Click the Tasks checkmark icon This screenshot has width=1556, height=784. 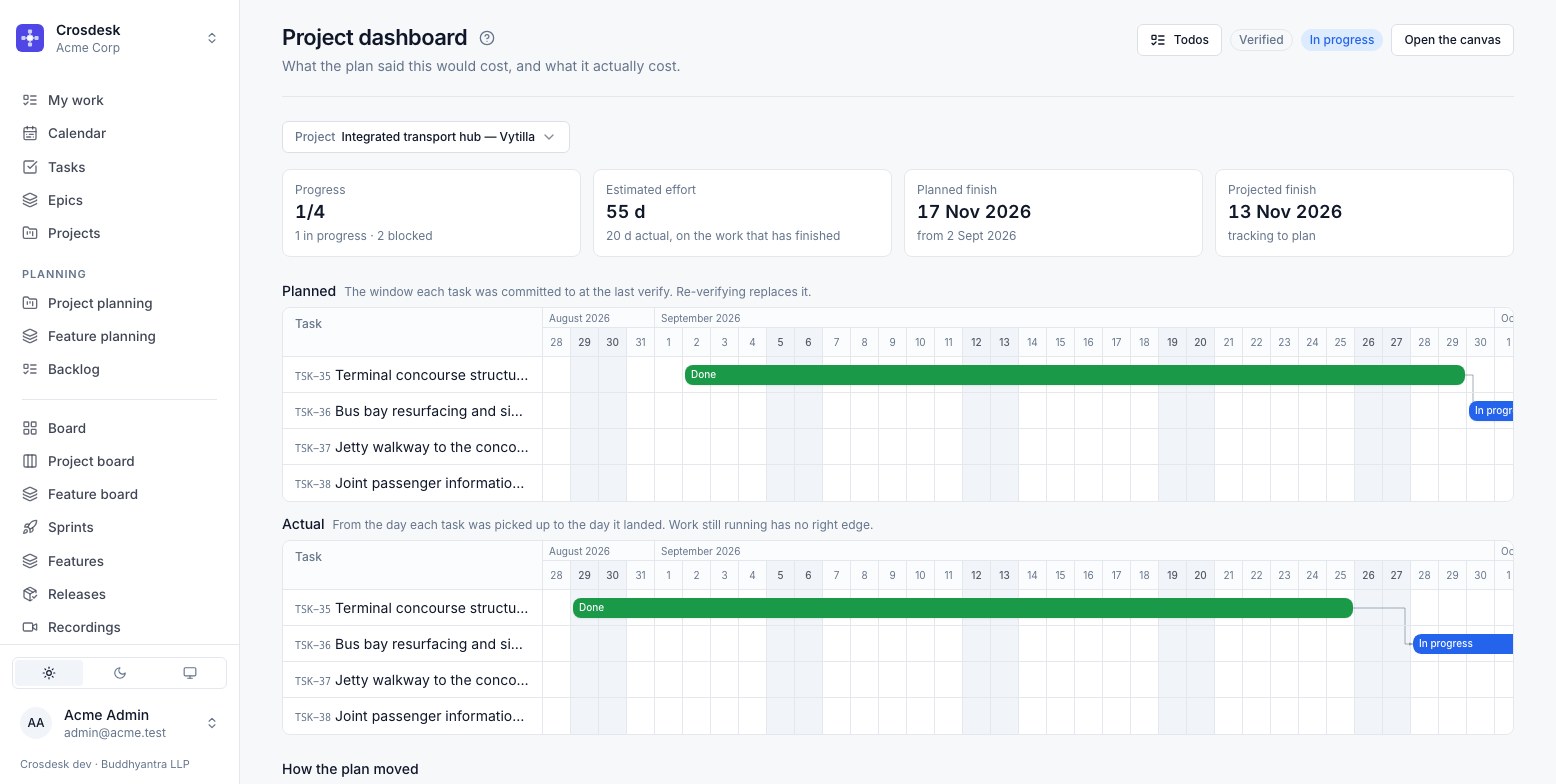coord(30,167)
